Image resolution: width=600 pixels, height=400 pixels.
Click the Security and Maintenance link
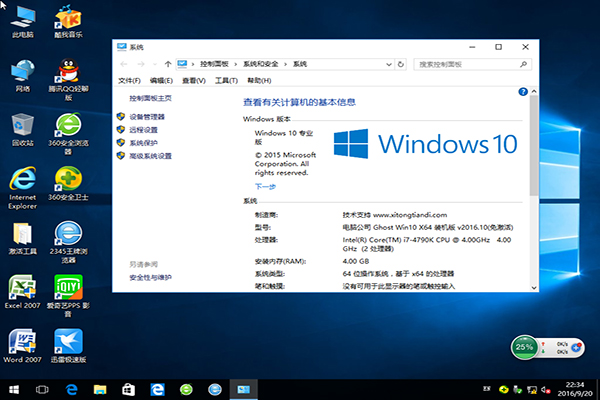150,277
